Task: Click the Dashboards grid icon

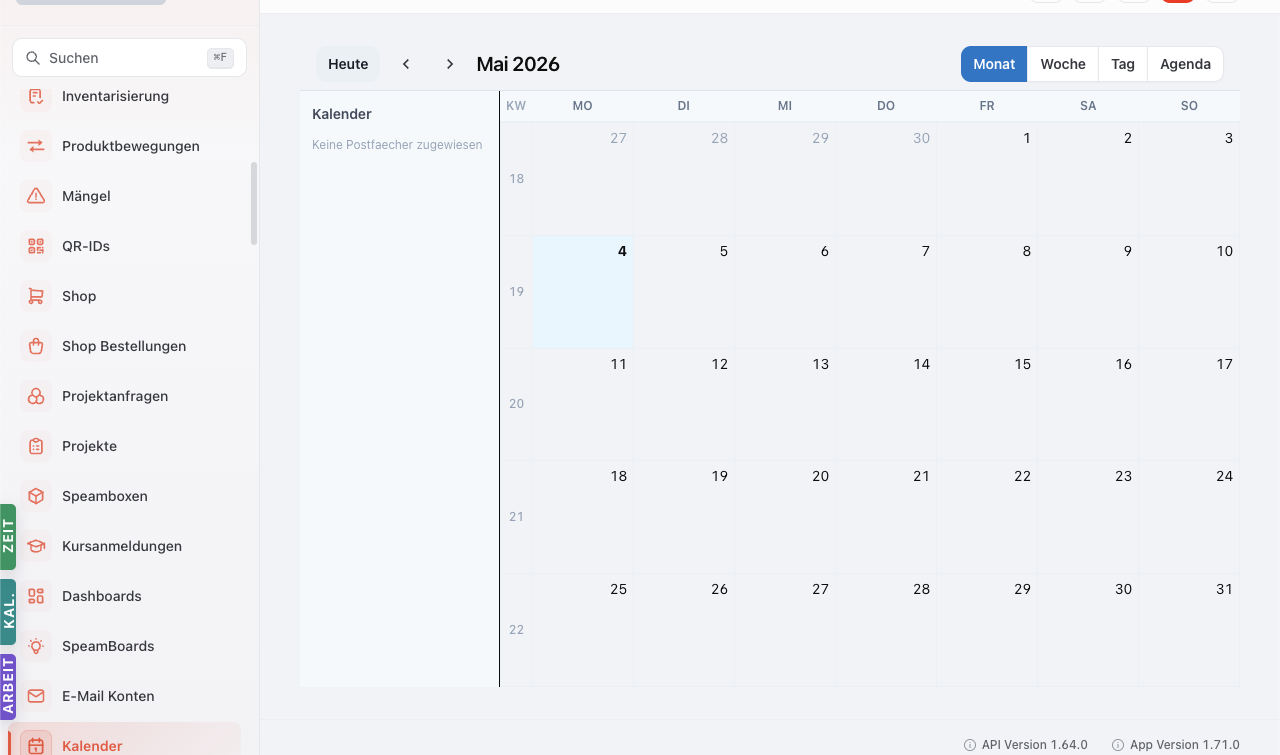Action: (x=36, y=596)
